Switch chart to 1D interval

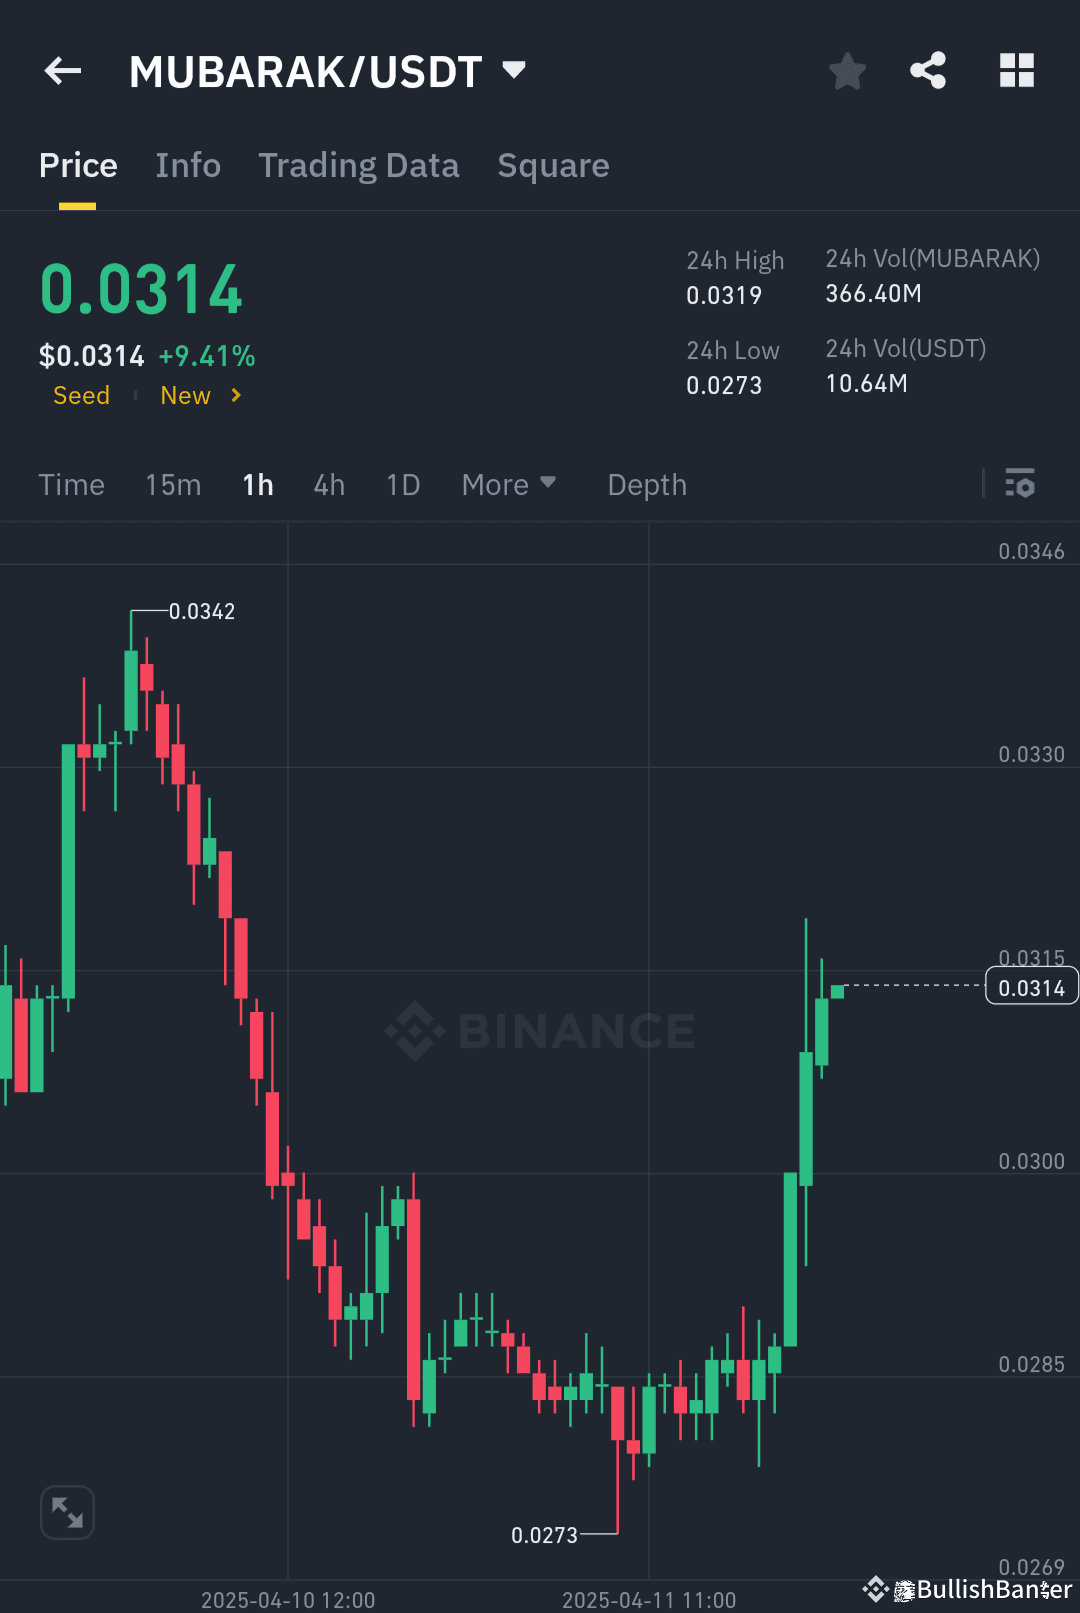tap(402, 484)
